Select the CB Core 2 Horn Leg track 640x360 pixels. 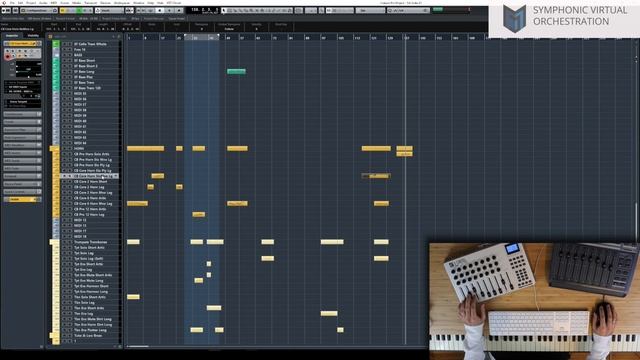pyautogui.click(x=89, y=187)
